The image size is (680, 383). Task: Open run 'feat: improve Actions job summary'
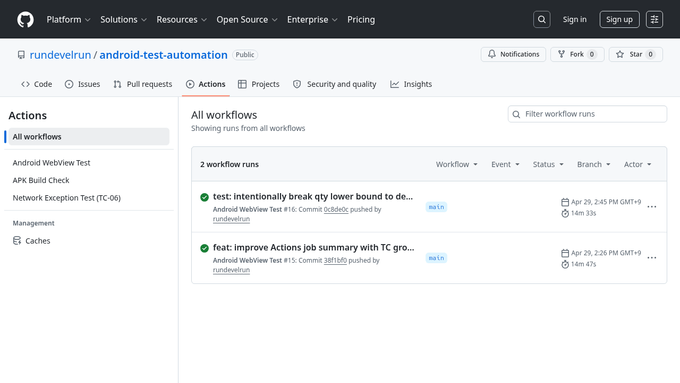pyautogui.click(x=314, y=248)
